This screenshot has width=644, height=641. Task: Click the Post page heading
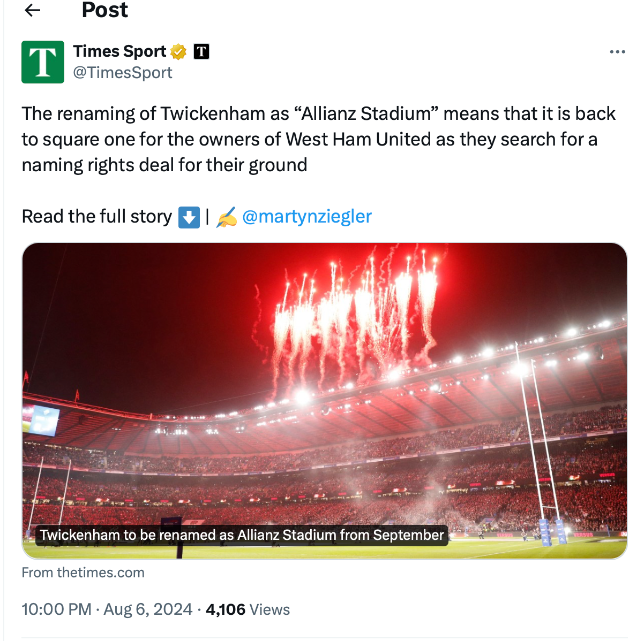coord(105,11)
